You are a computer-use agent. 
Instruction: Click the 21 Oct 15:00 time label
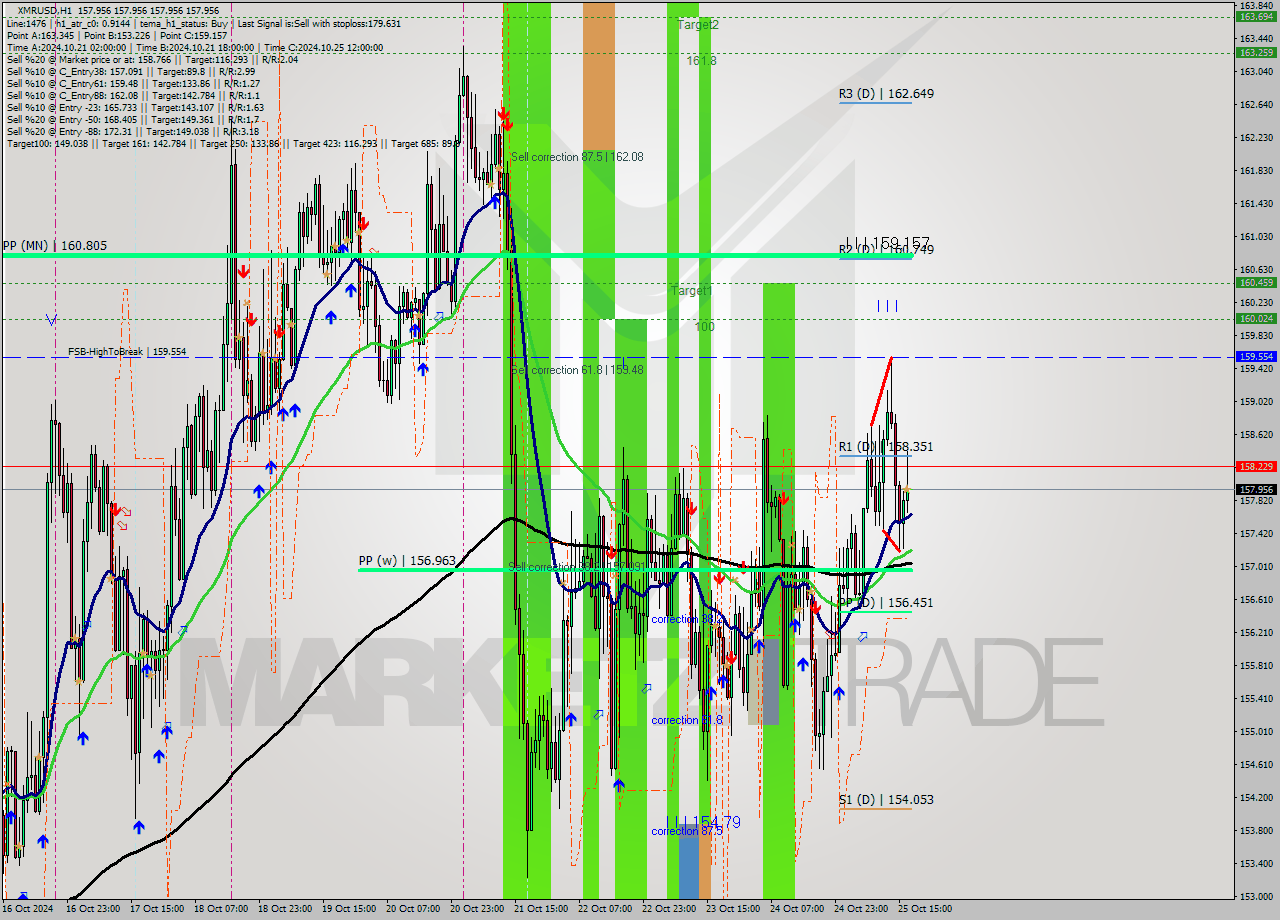(539, 909)
